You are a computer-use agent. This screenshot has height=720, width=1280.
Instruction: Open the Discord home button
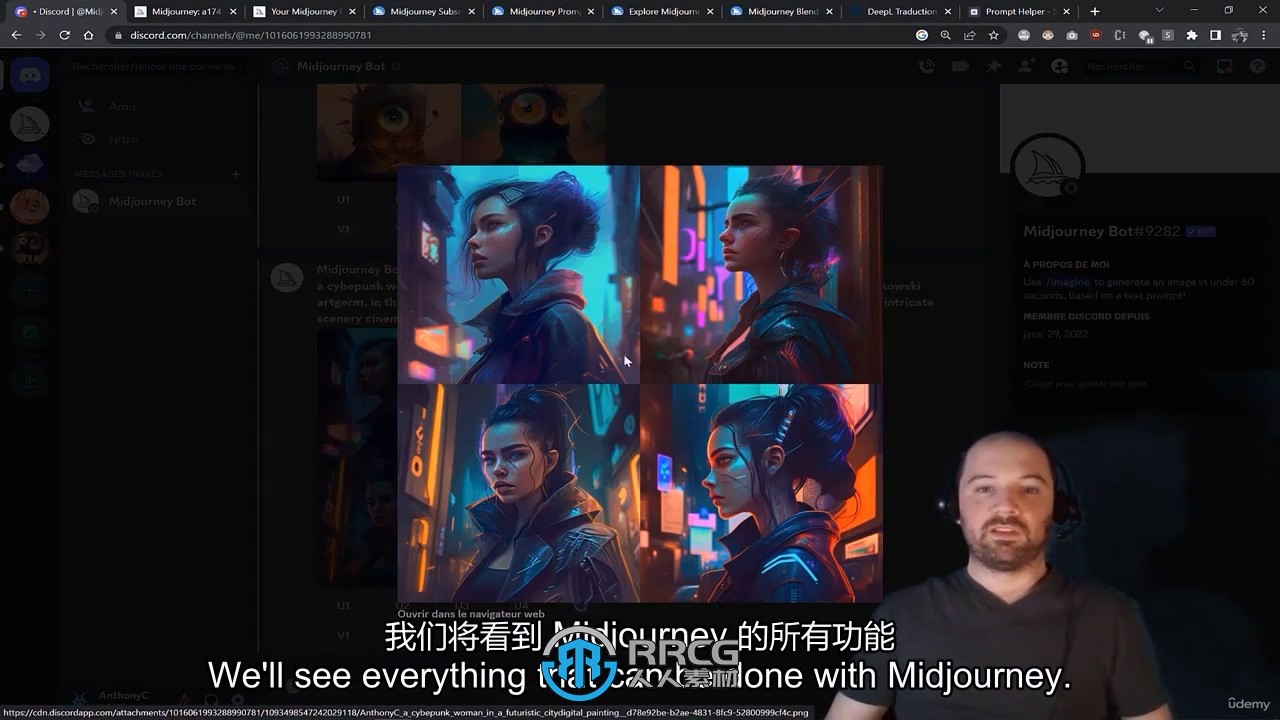29,75
